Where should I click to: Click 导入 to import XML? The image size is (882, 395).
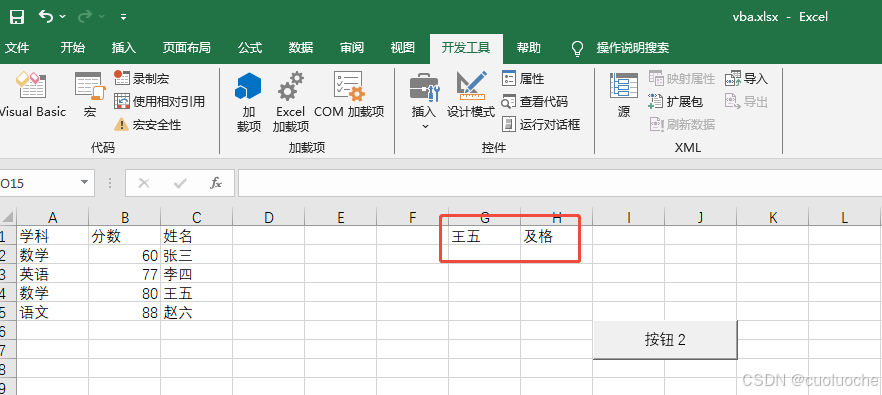point(746,78)
